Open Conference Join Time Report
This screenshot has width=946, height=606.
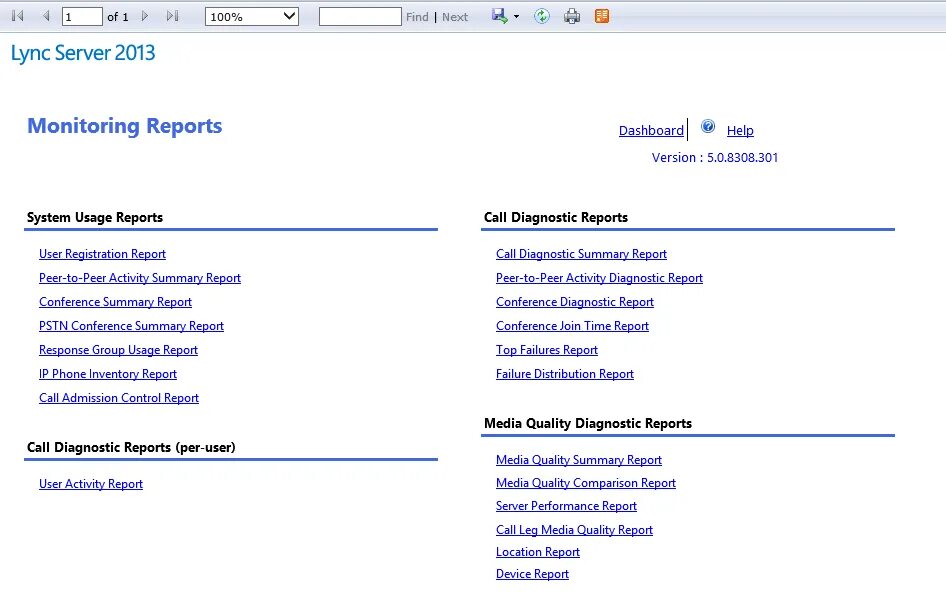pyautogui.click(x=573, y=326)
